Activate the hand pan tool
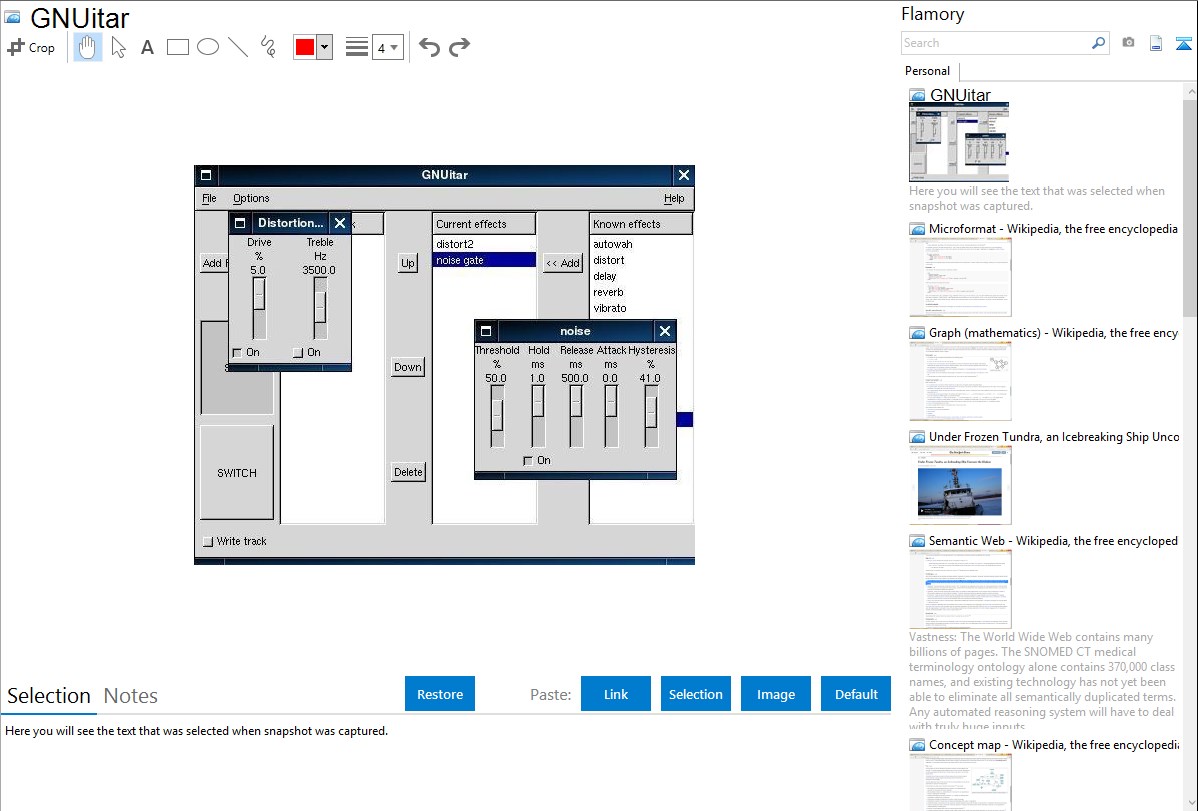1198x811 pixels. 88,47
